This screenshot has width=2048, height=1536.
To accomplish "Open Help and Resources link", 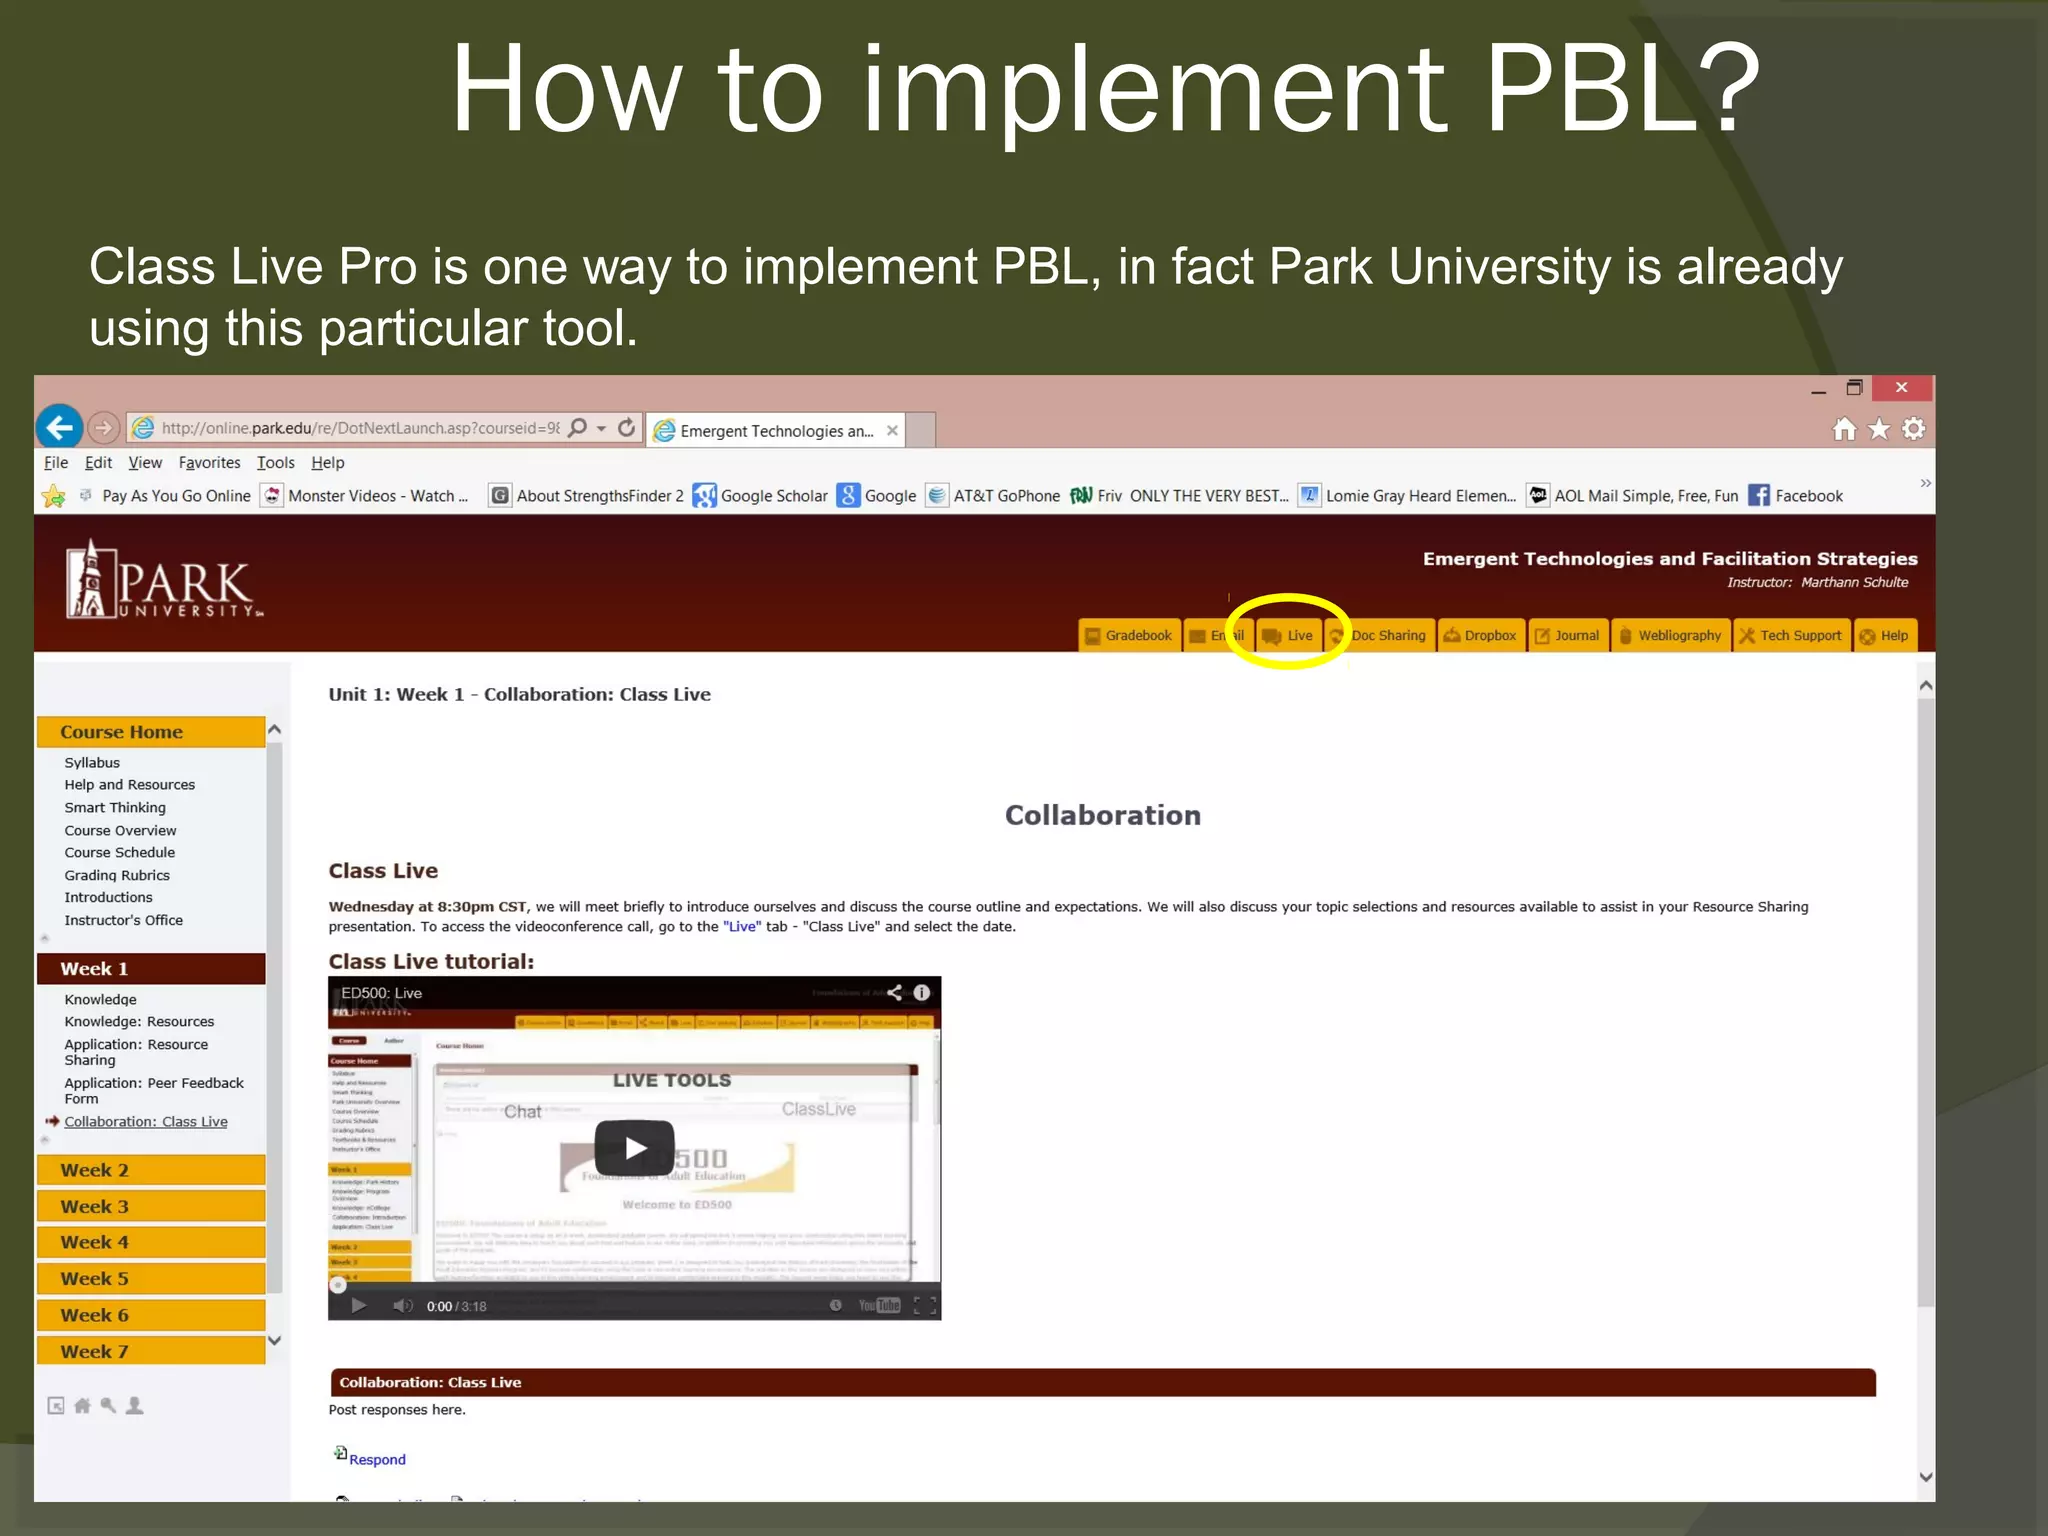I will pyautogui.click(x=130, y=785).
